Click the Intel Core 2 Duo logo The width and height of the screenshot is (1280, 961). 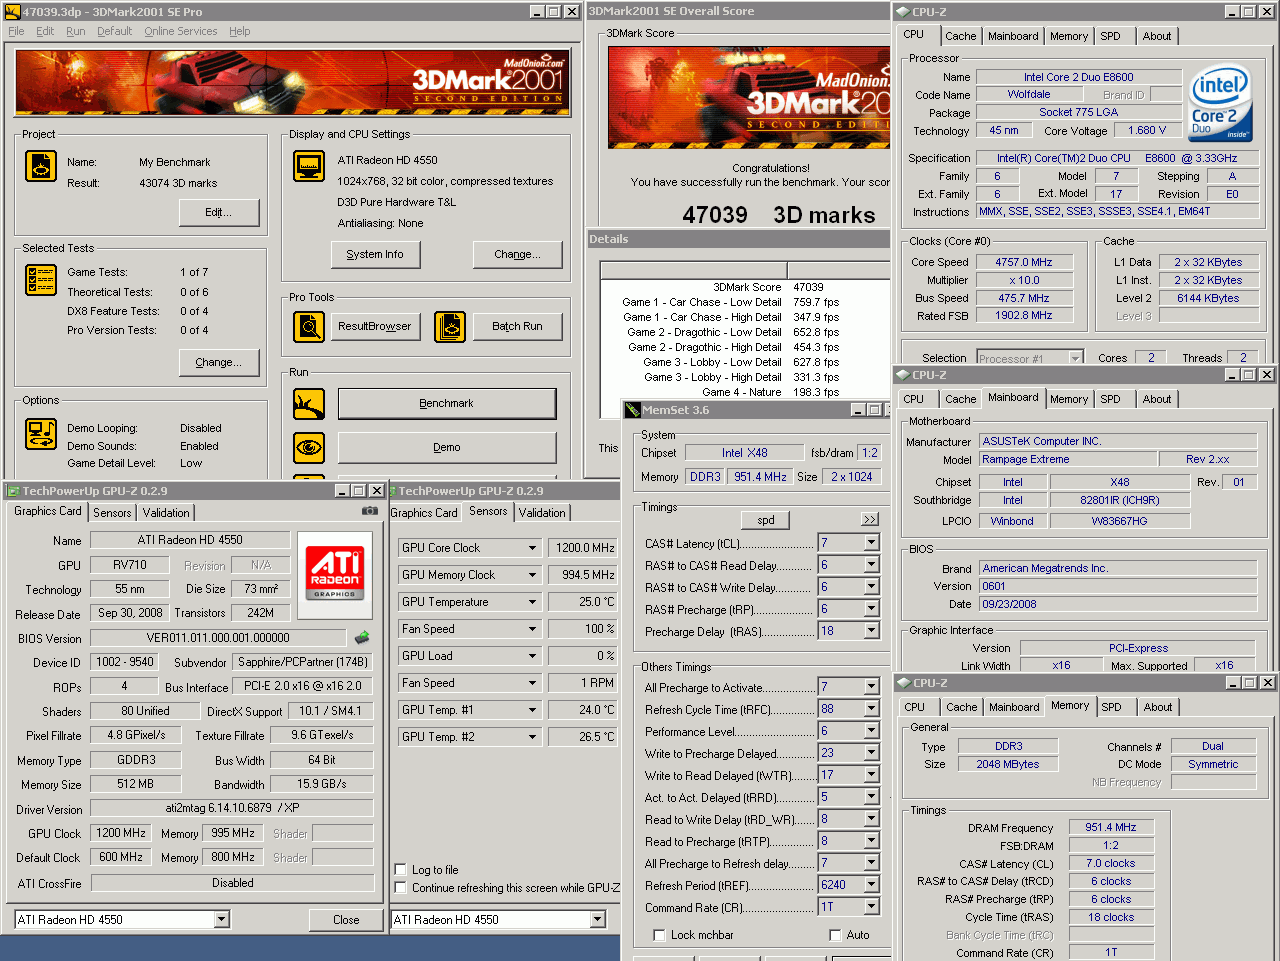coord(1220,103)
